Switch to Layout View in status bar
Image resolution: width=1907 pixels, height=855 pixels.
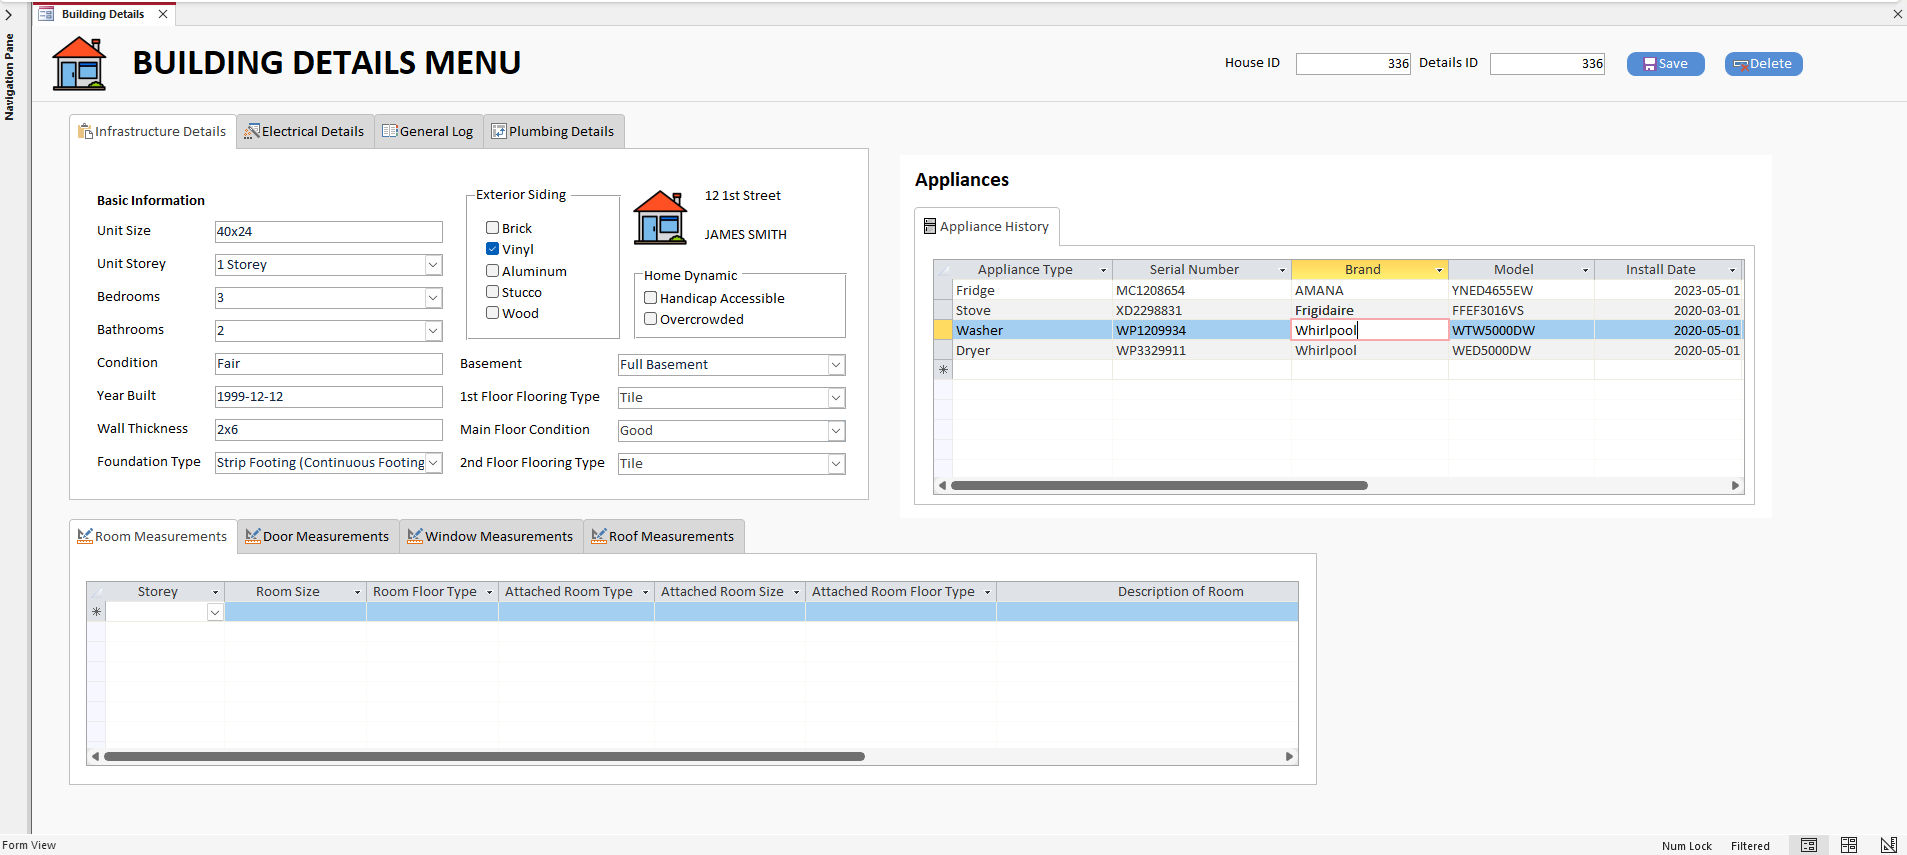pos(1848,845)
